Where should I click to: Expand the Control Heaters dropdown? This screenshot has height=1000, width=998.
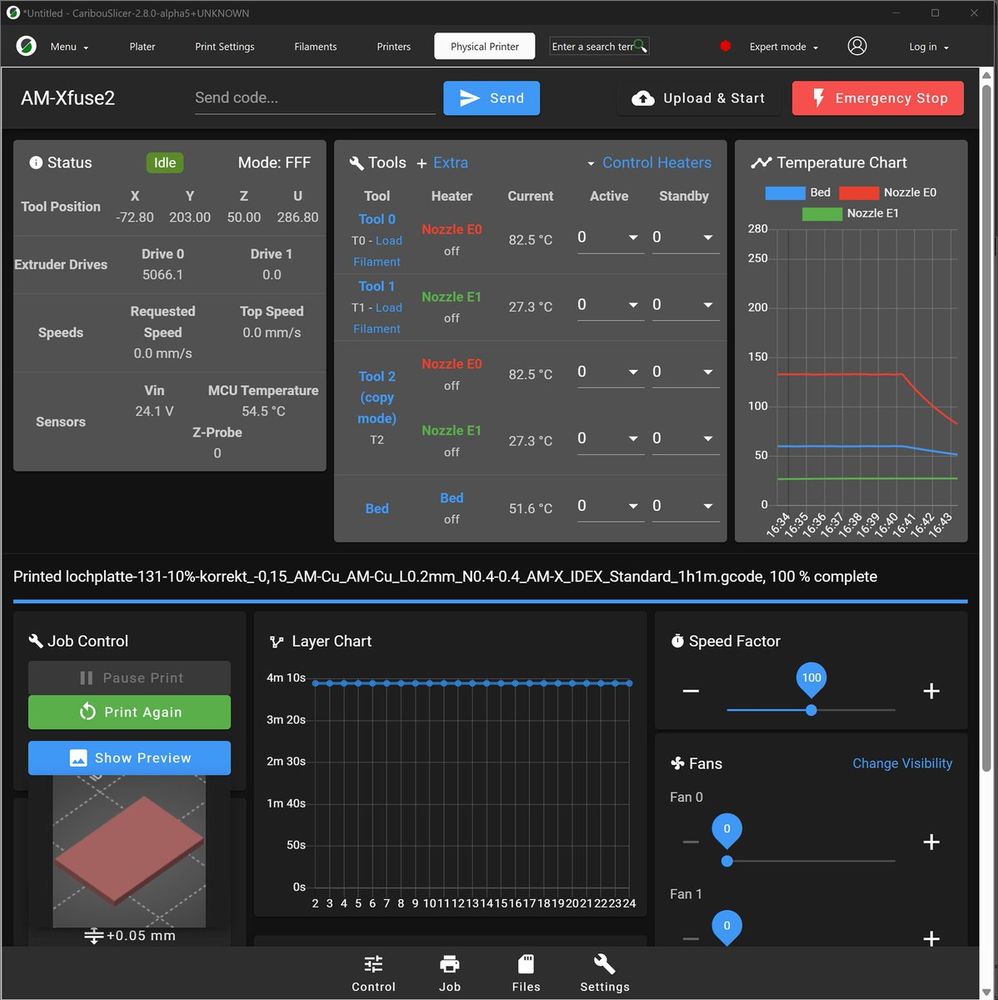(x=649, y=163)
